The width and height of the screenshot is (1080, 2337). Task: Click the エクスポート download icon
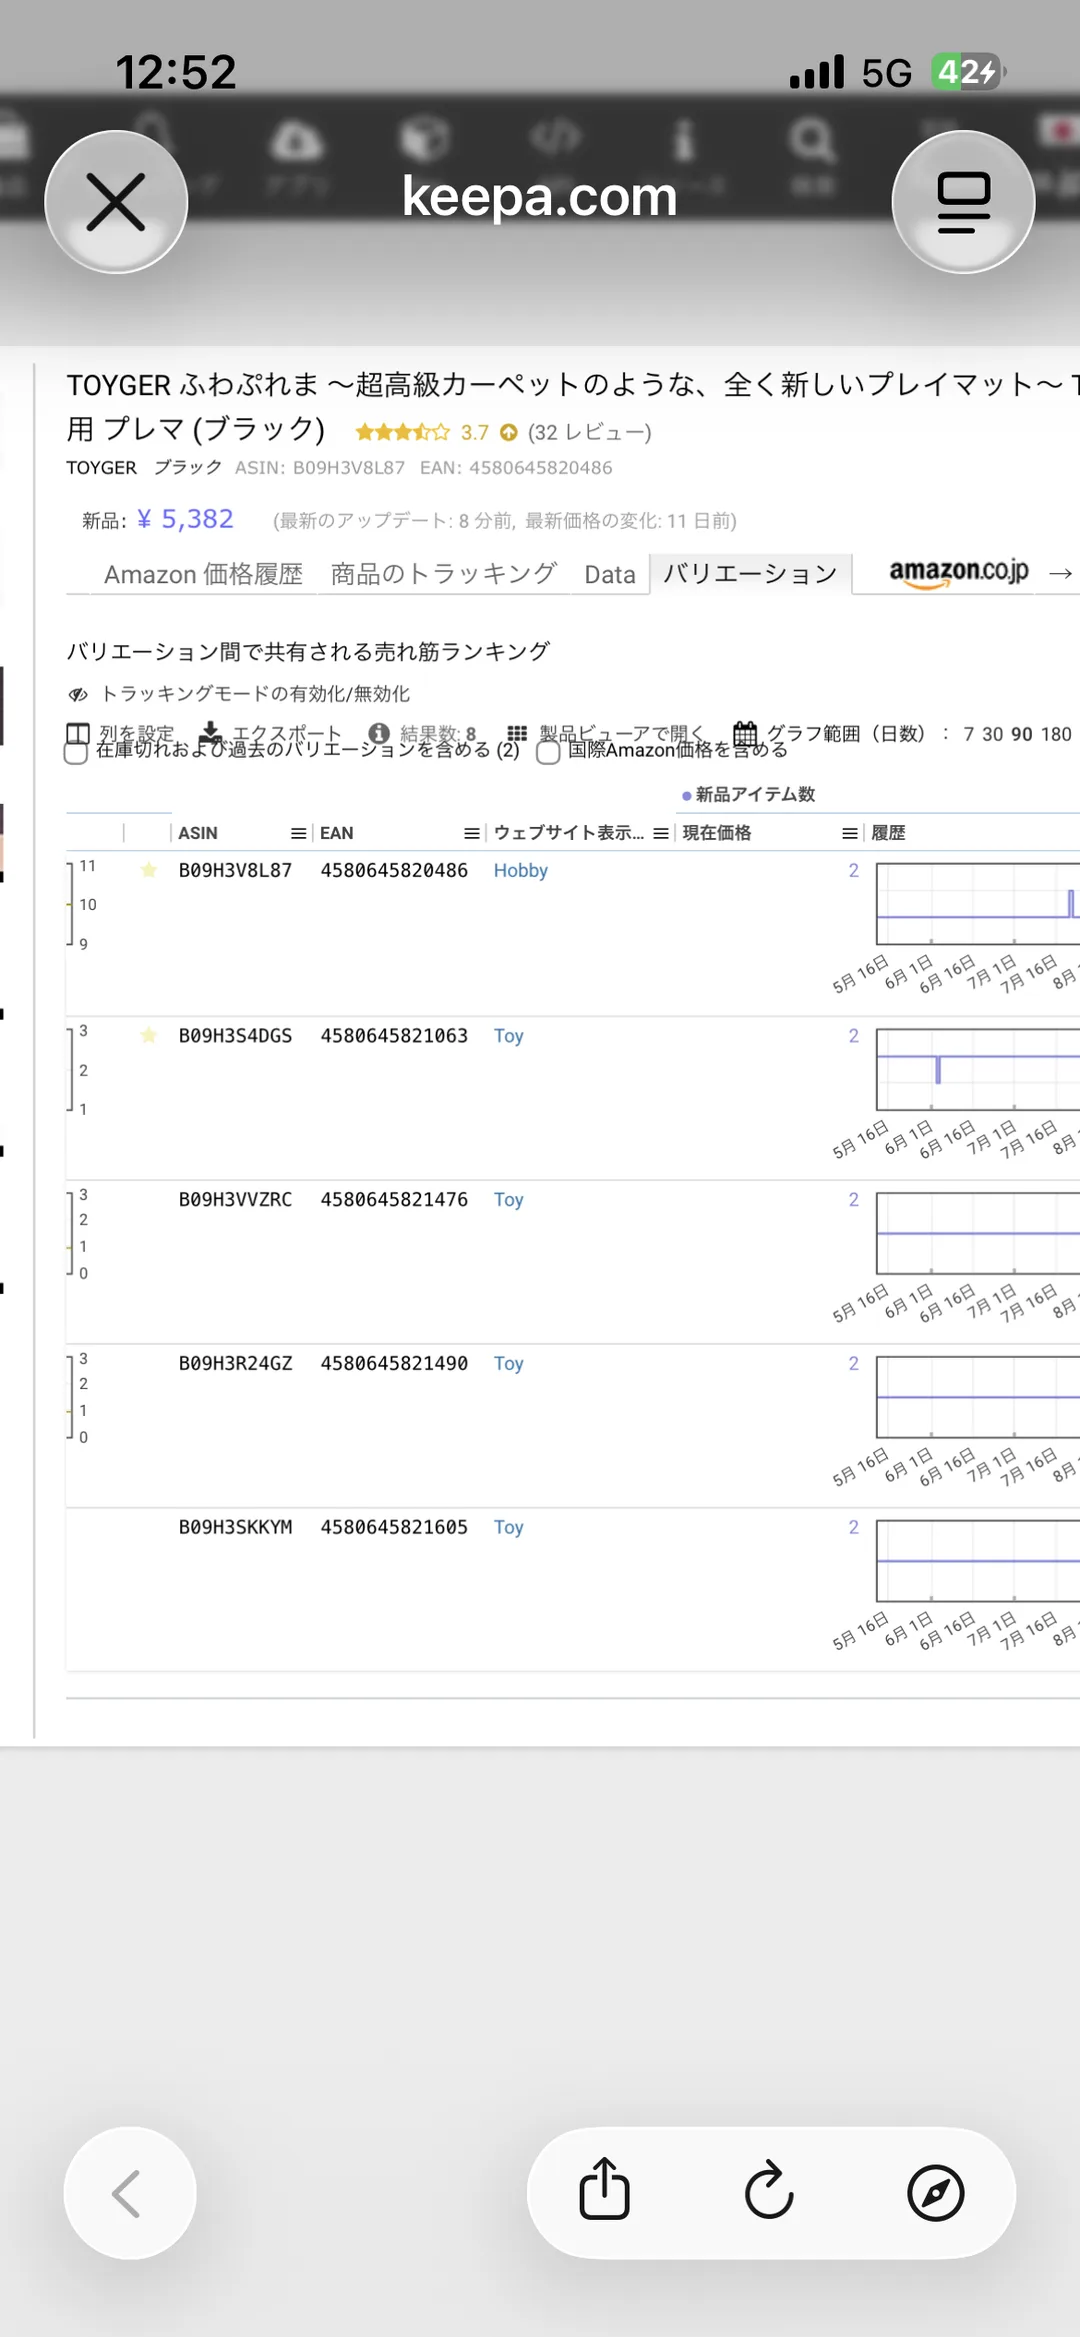tap(210, 733)
